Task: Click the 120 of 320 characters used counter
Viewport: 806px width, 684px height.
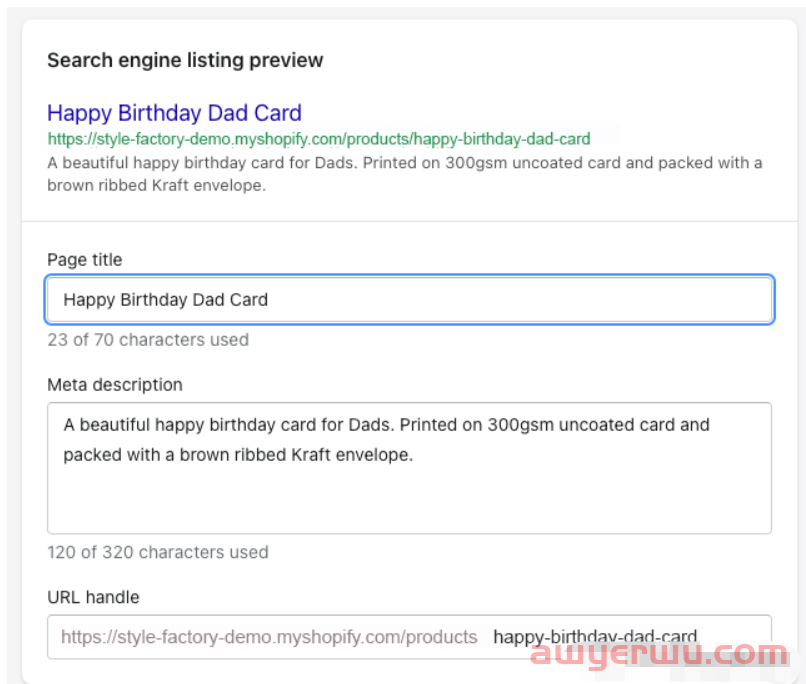Action: (x=158, y=552)
